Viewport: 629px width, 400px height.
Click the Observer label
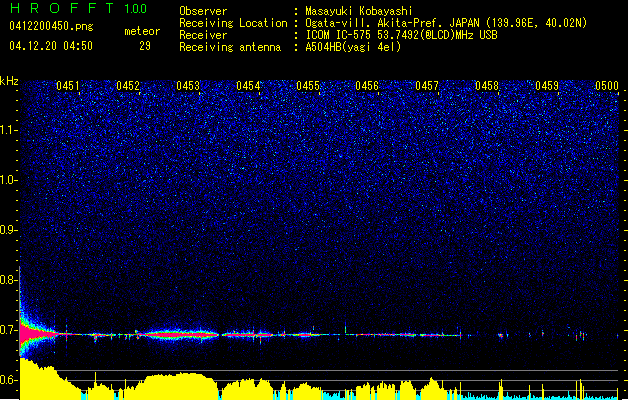click(x=203, y=11)
